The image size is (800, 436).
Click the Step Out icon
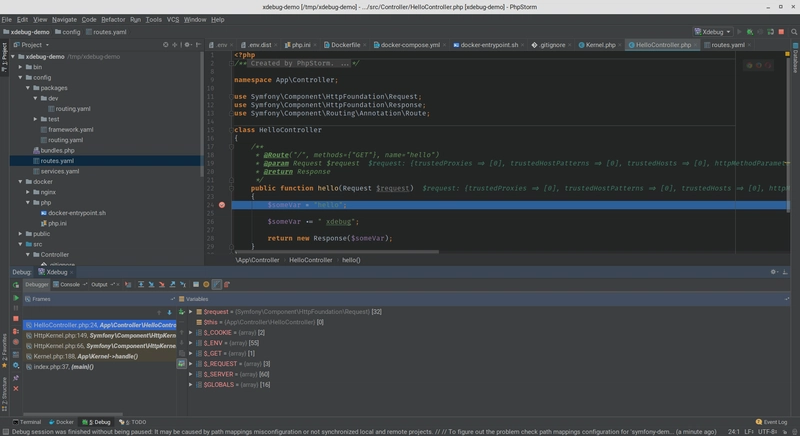172,285
